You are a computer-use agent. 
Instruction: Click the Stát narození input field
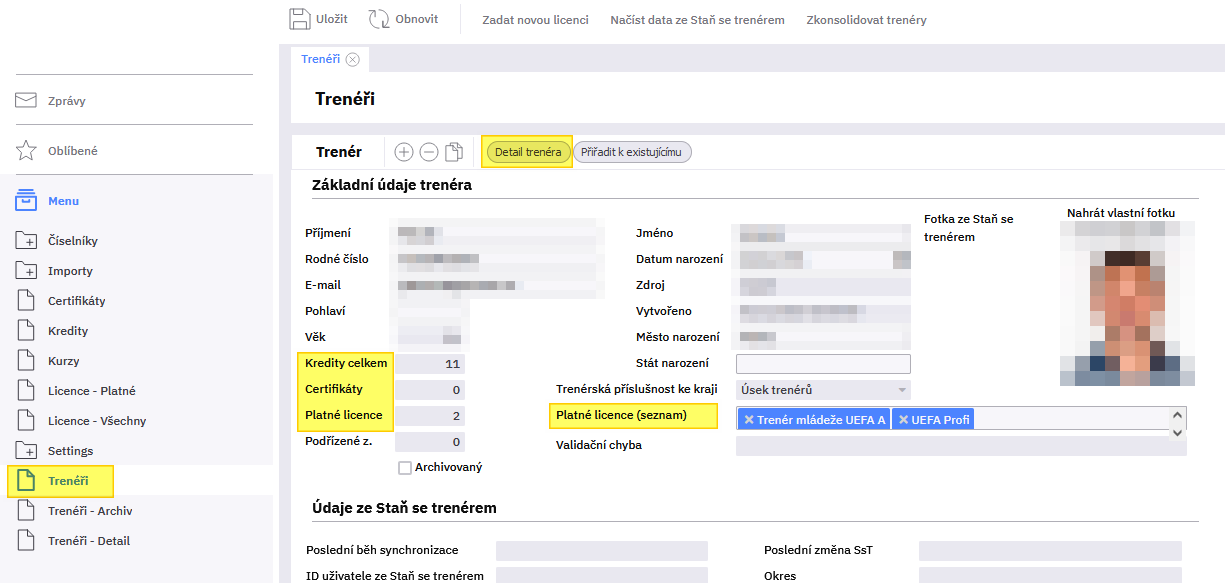[x=823, y=364]
